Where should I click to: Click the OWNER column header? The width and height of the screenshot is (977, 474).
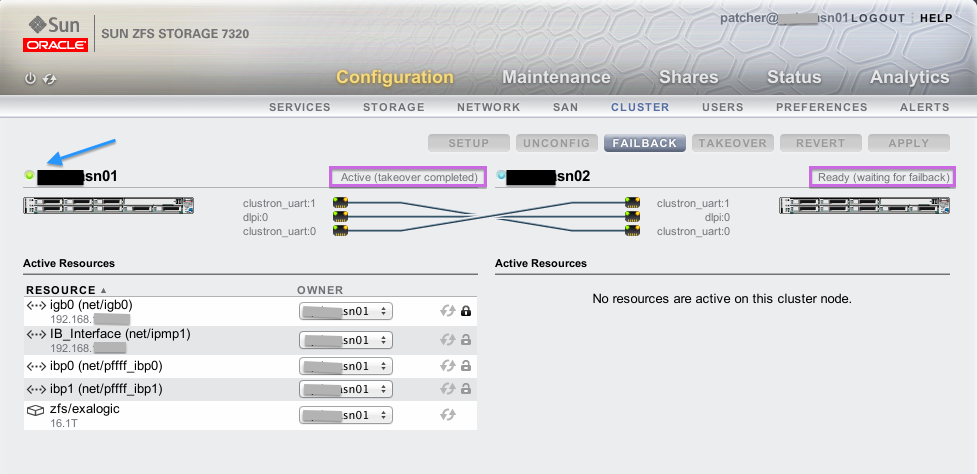pos(320,290)
